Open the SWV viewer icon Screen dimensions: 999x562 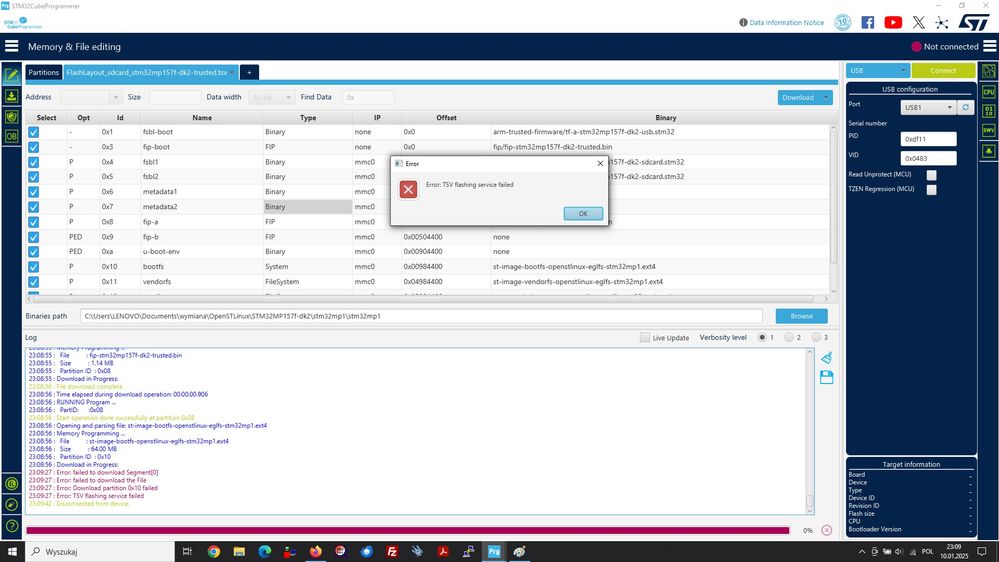[x=988, y=131]
